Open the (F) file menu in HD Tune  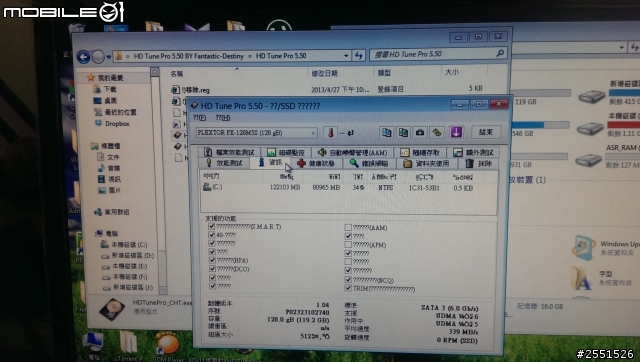(x=199, y=118)
